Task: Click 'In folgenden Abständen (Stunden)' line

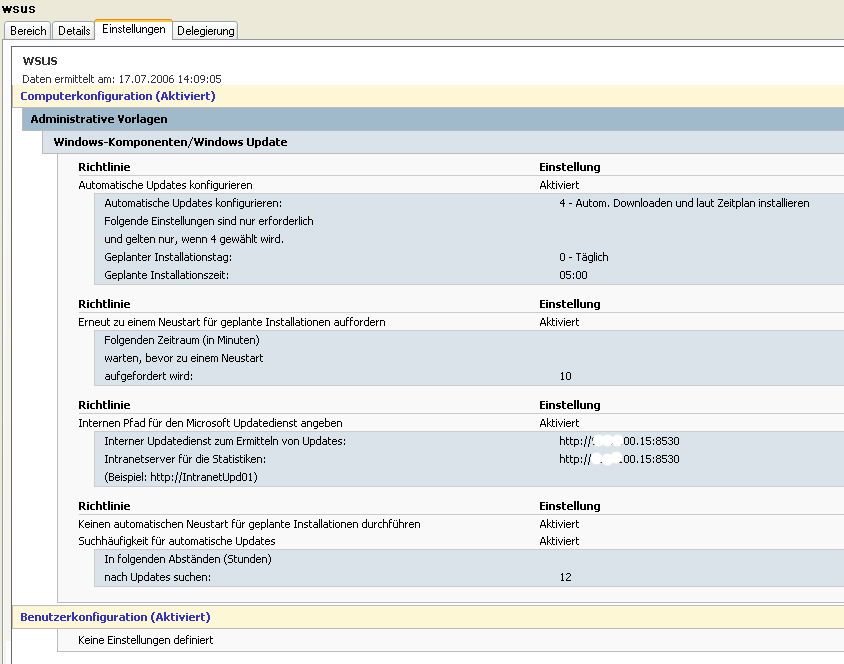Action: click(188, 559)
